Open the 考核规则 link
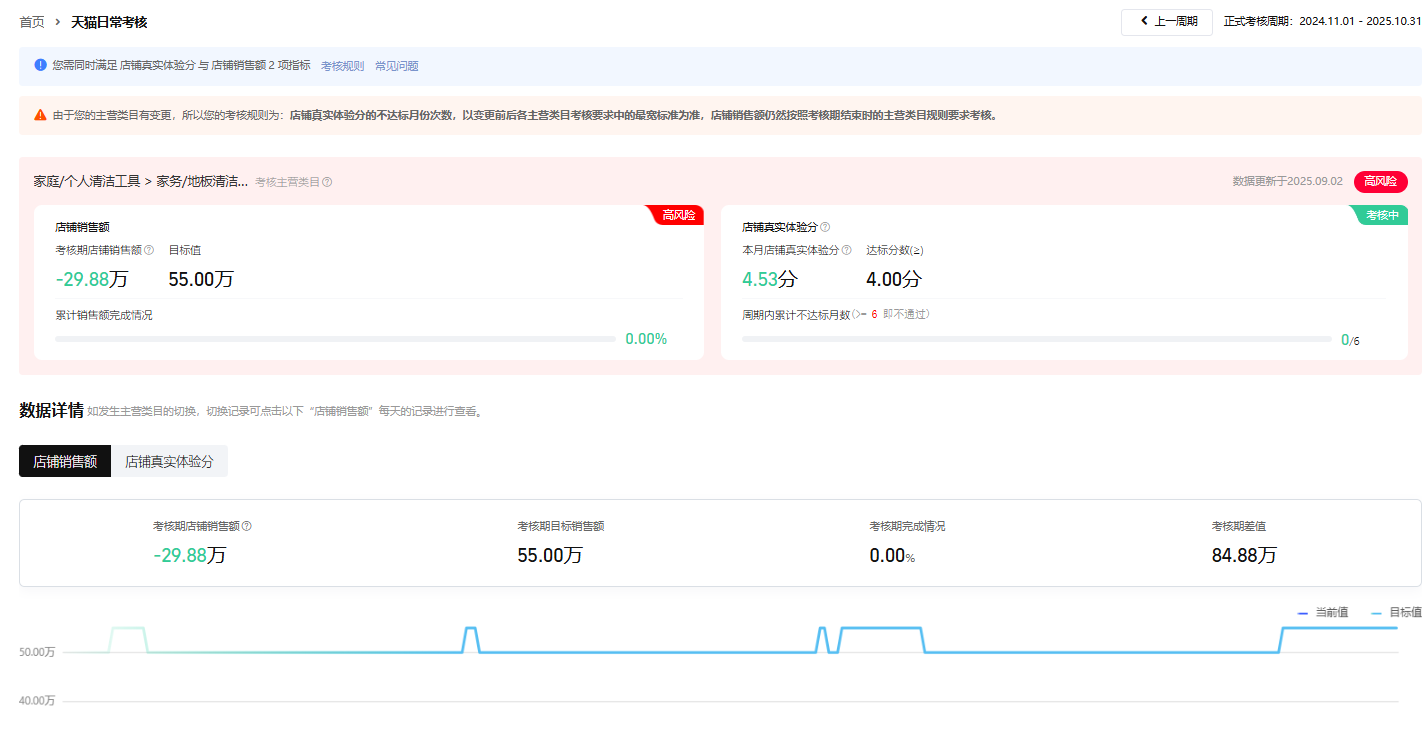The height and width of the screenshot is (730, 1428). (x=342, y=66)
